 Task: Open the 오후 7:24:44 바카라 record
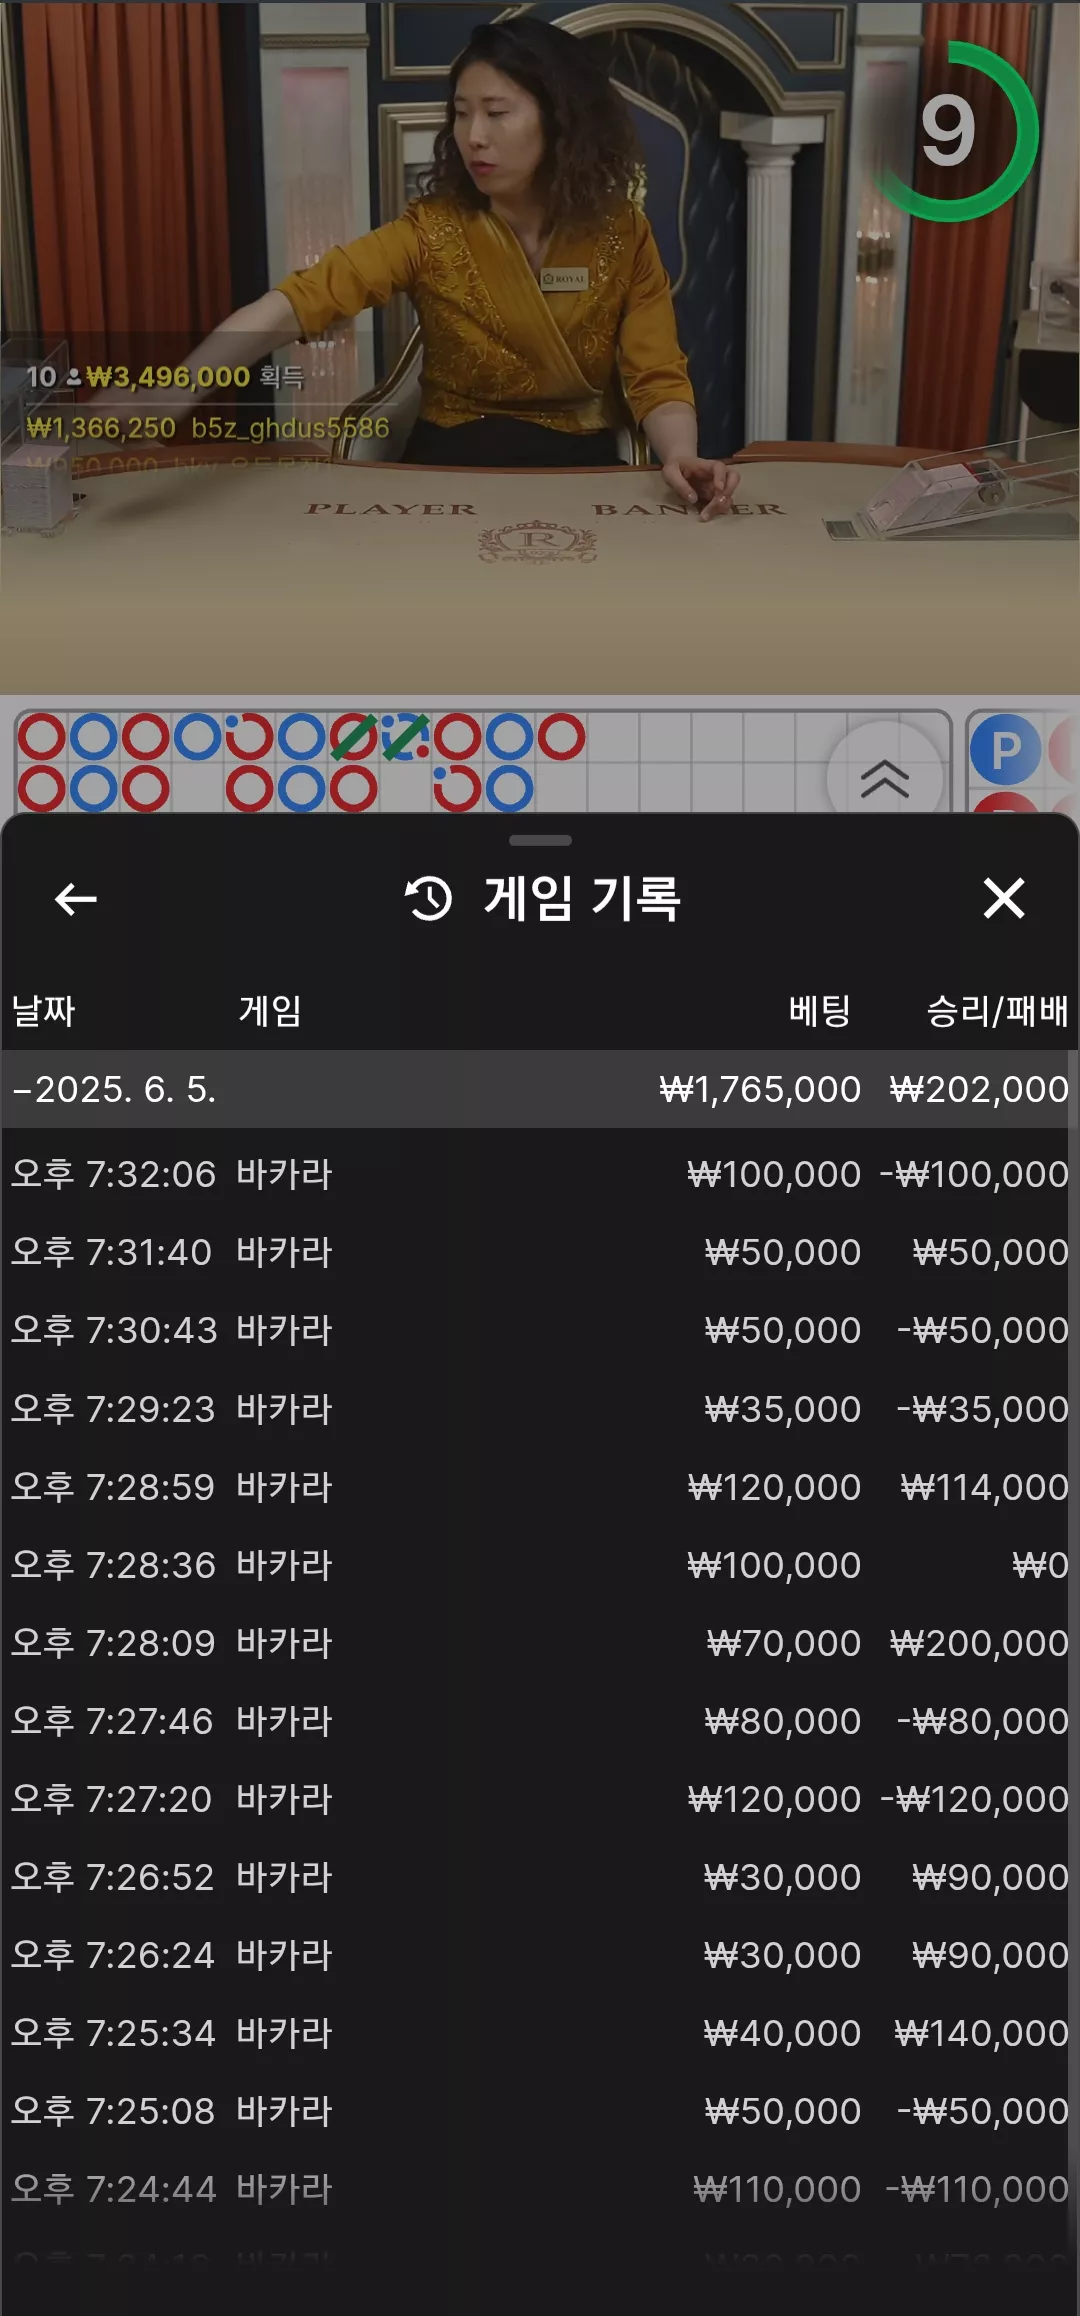[540, 2189]
